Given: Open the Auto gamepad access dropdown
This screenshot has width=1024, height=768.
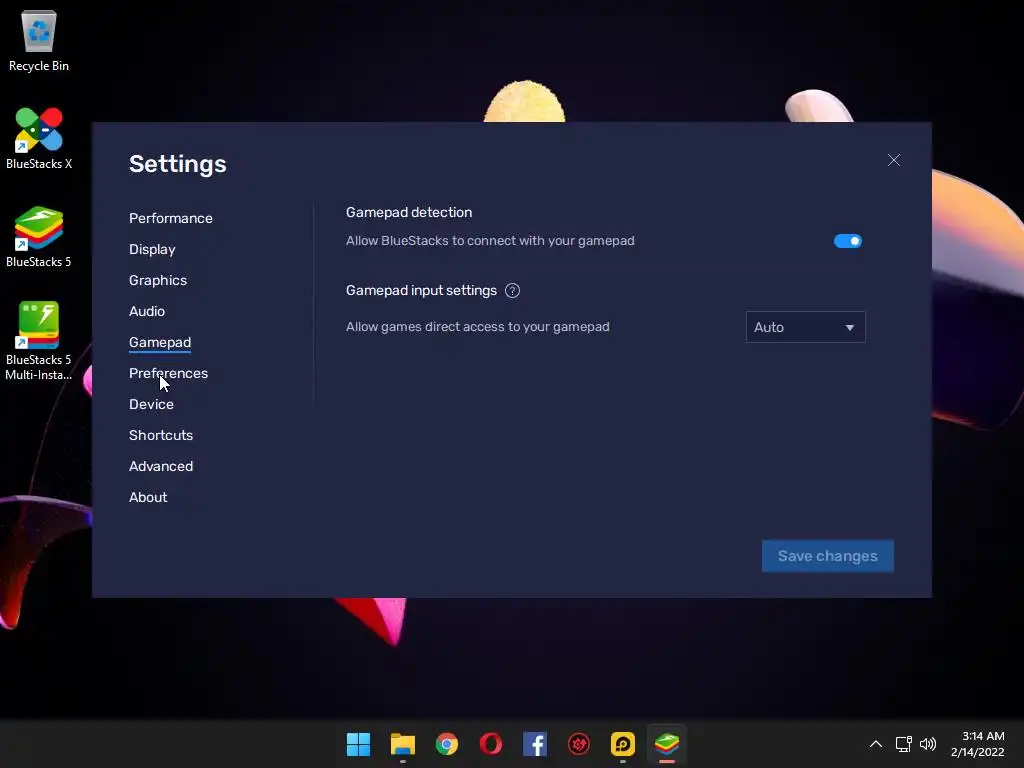Looking at the screenshot, I should tap(805, 327).
